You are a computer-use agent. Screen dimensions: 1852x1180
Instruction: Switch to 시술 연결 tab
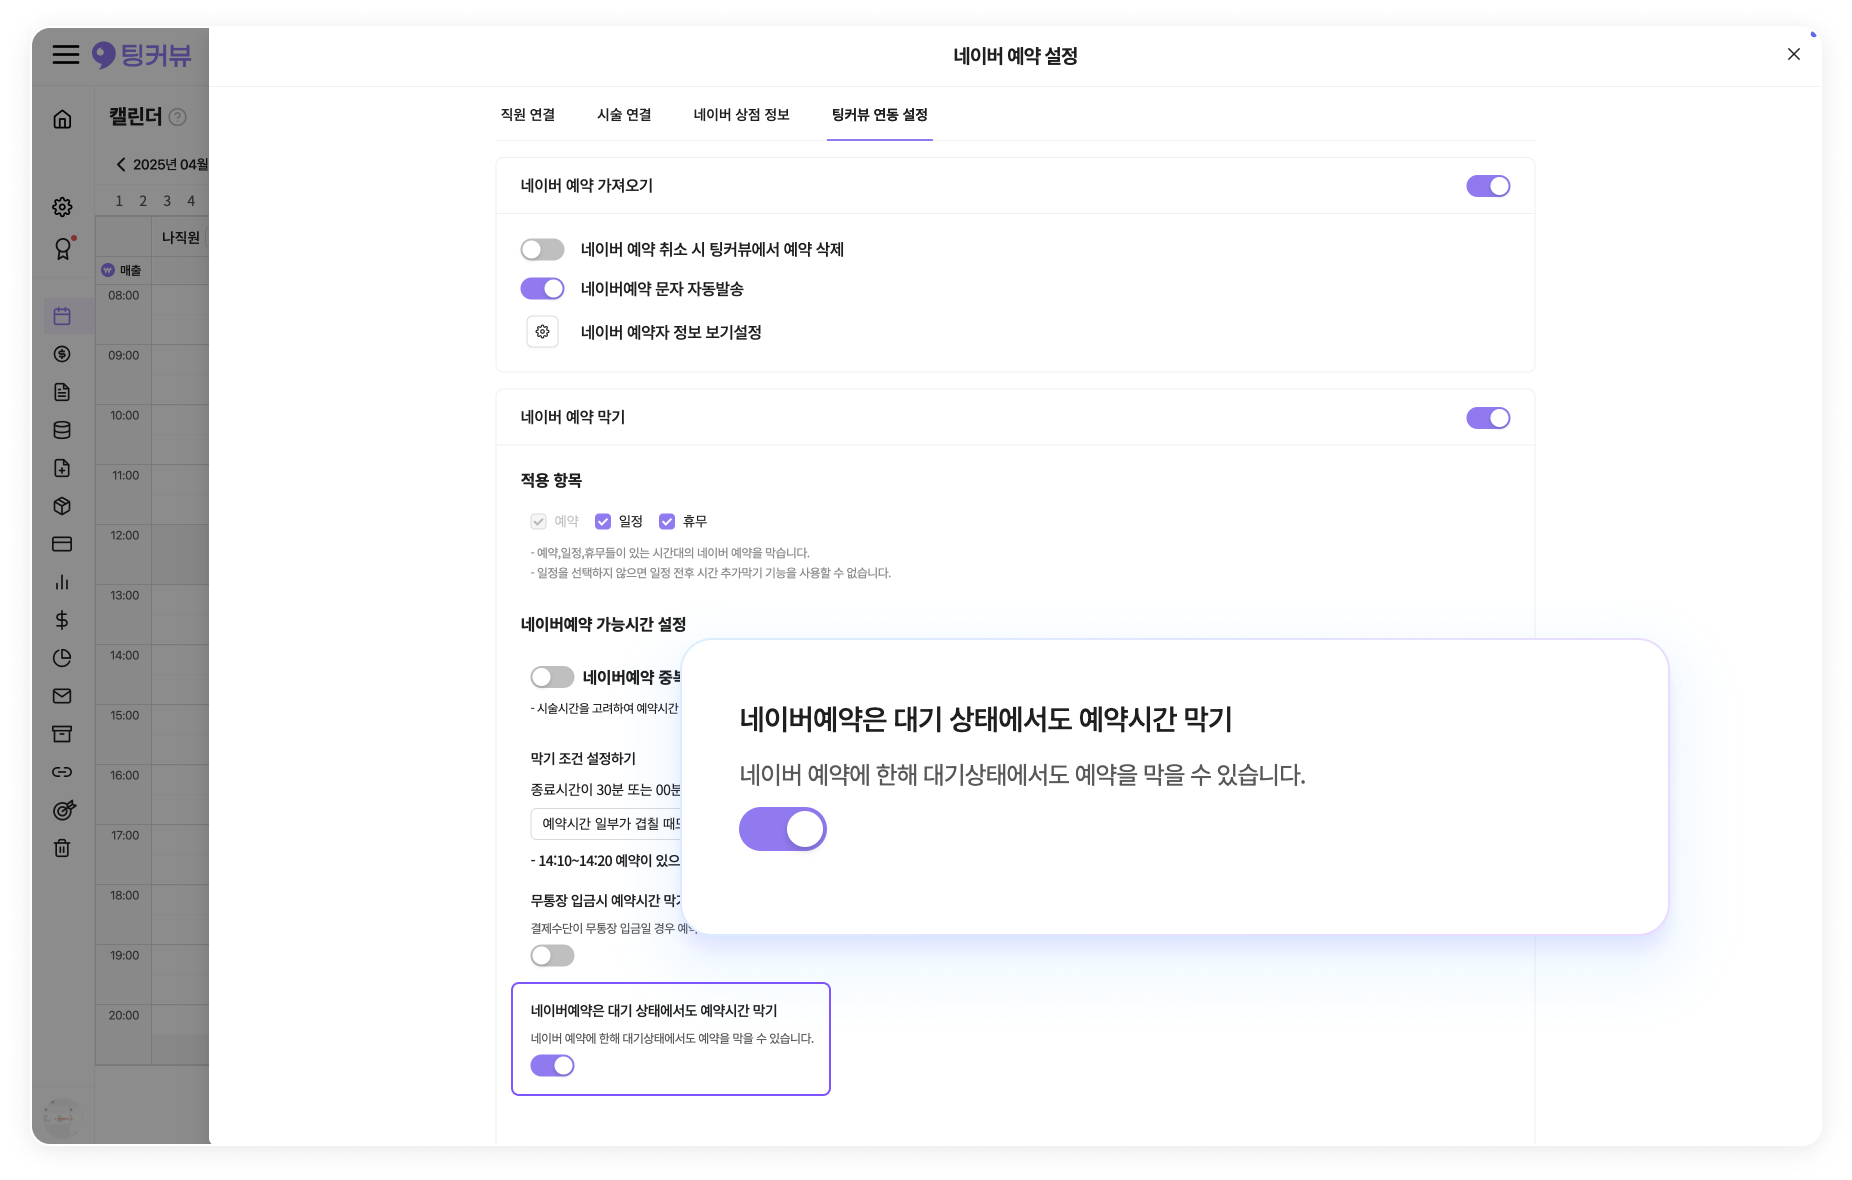(x=624, y=115)
